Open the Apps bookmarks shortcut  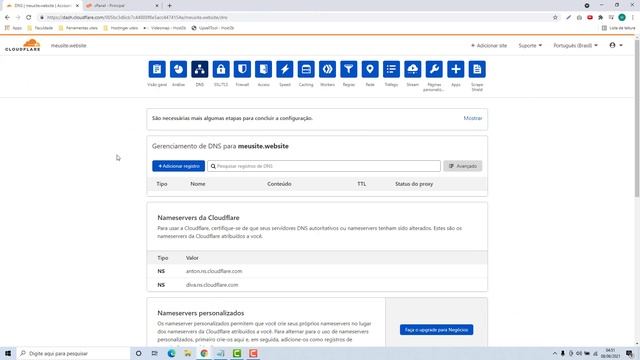[13, 28]
